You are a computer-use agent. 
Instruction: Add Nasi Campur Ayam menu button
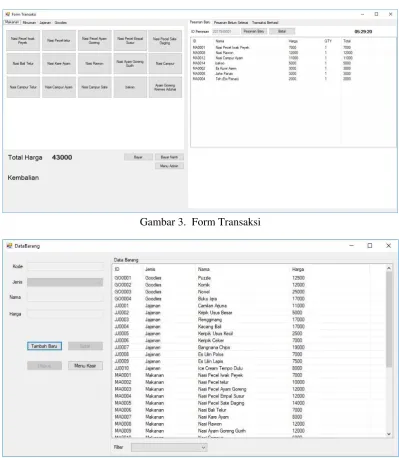click(x=59, y=87)
